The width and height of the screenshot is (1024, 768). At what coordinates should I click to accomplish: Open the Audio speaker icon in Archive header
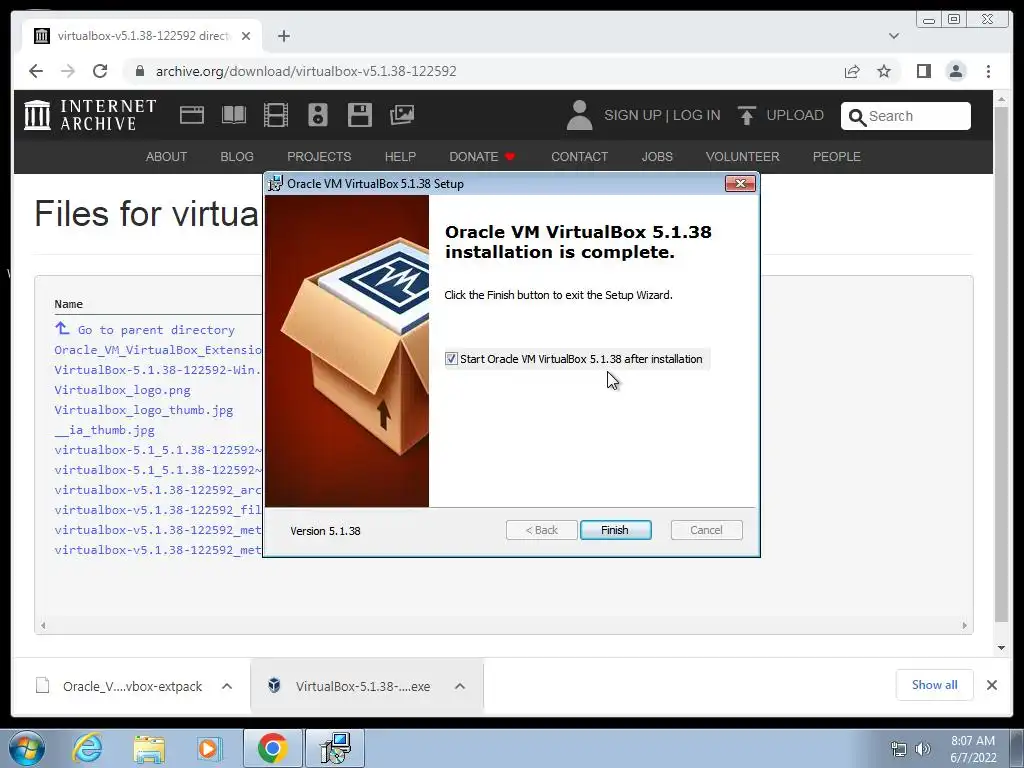pos(317,115)
